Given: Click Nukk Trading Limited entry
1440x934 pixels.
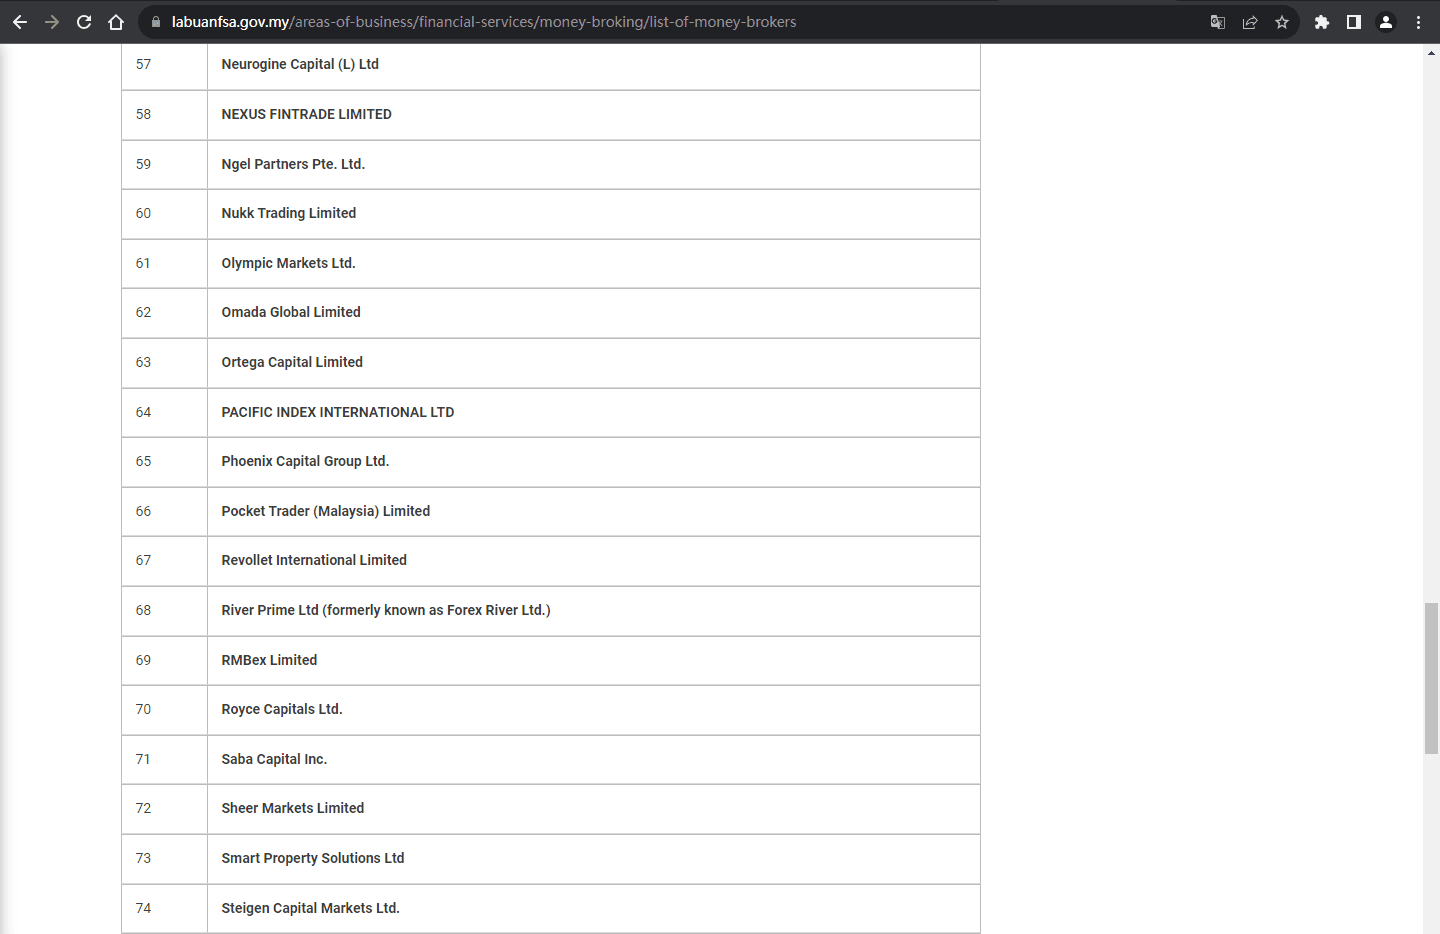Looking at the screenshot, I should pos(289,213).
